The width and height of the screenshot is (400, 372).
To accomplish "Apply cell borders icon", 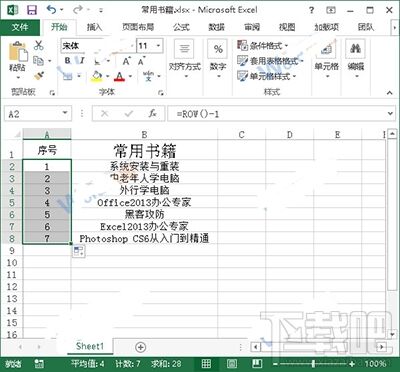I will pos(68,76).
